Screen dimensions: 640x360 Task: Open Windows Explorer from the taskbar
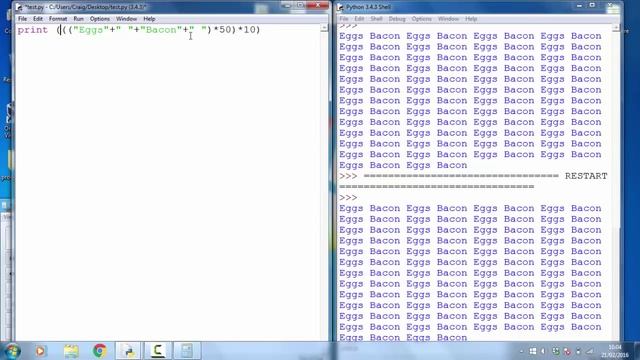pos(71,351)
